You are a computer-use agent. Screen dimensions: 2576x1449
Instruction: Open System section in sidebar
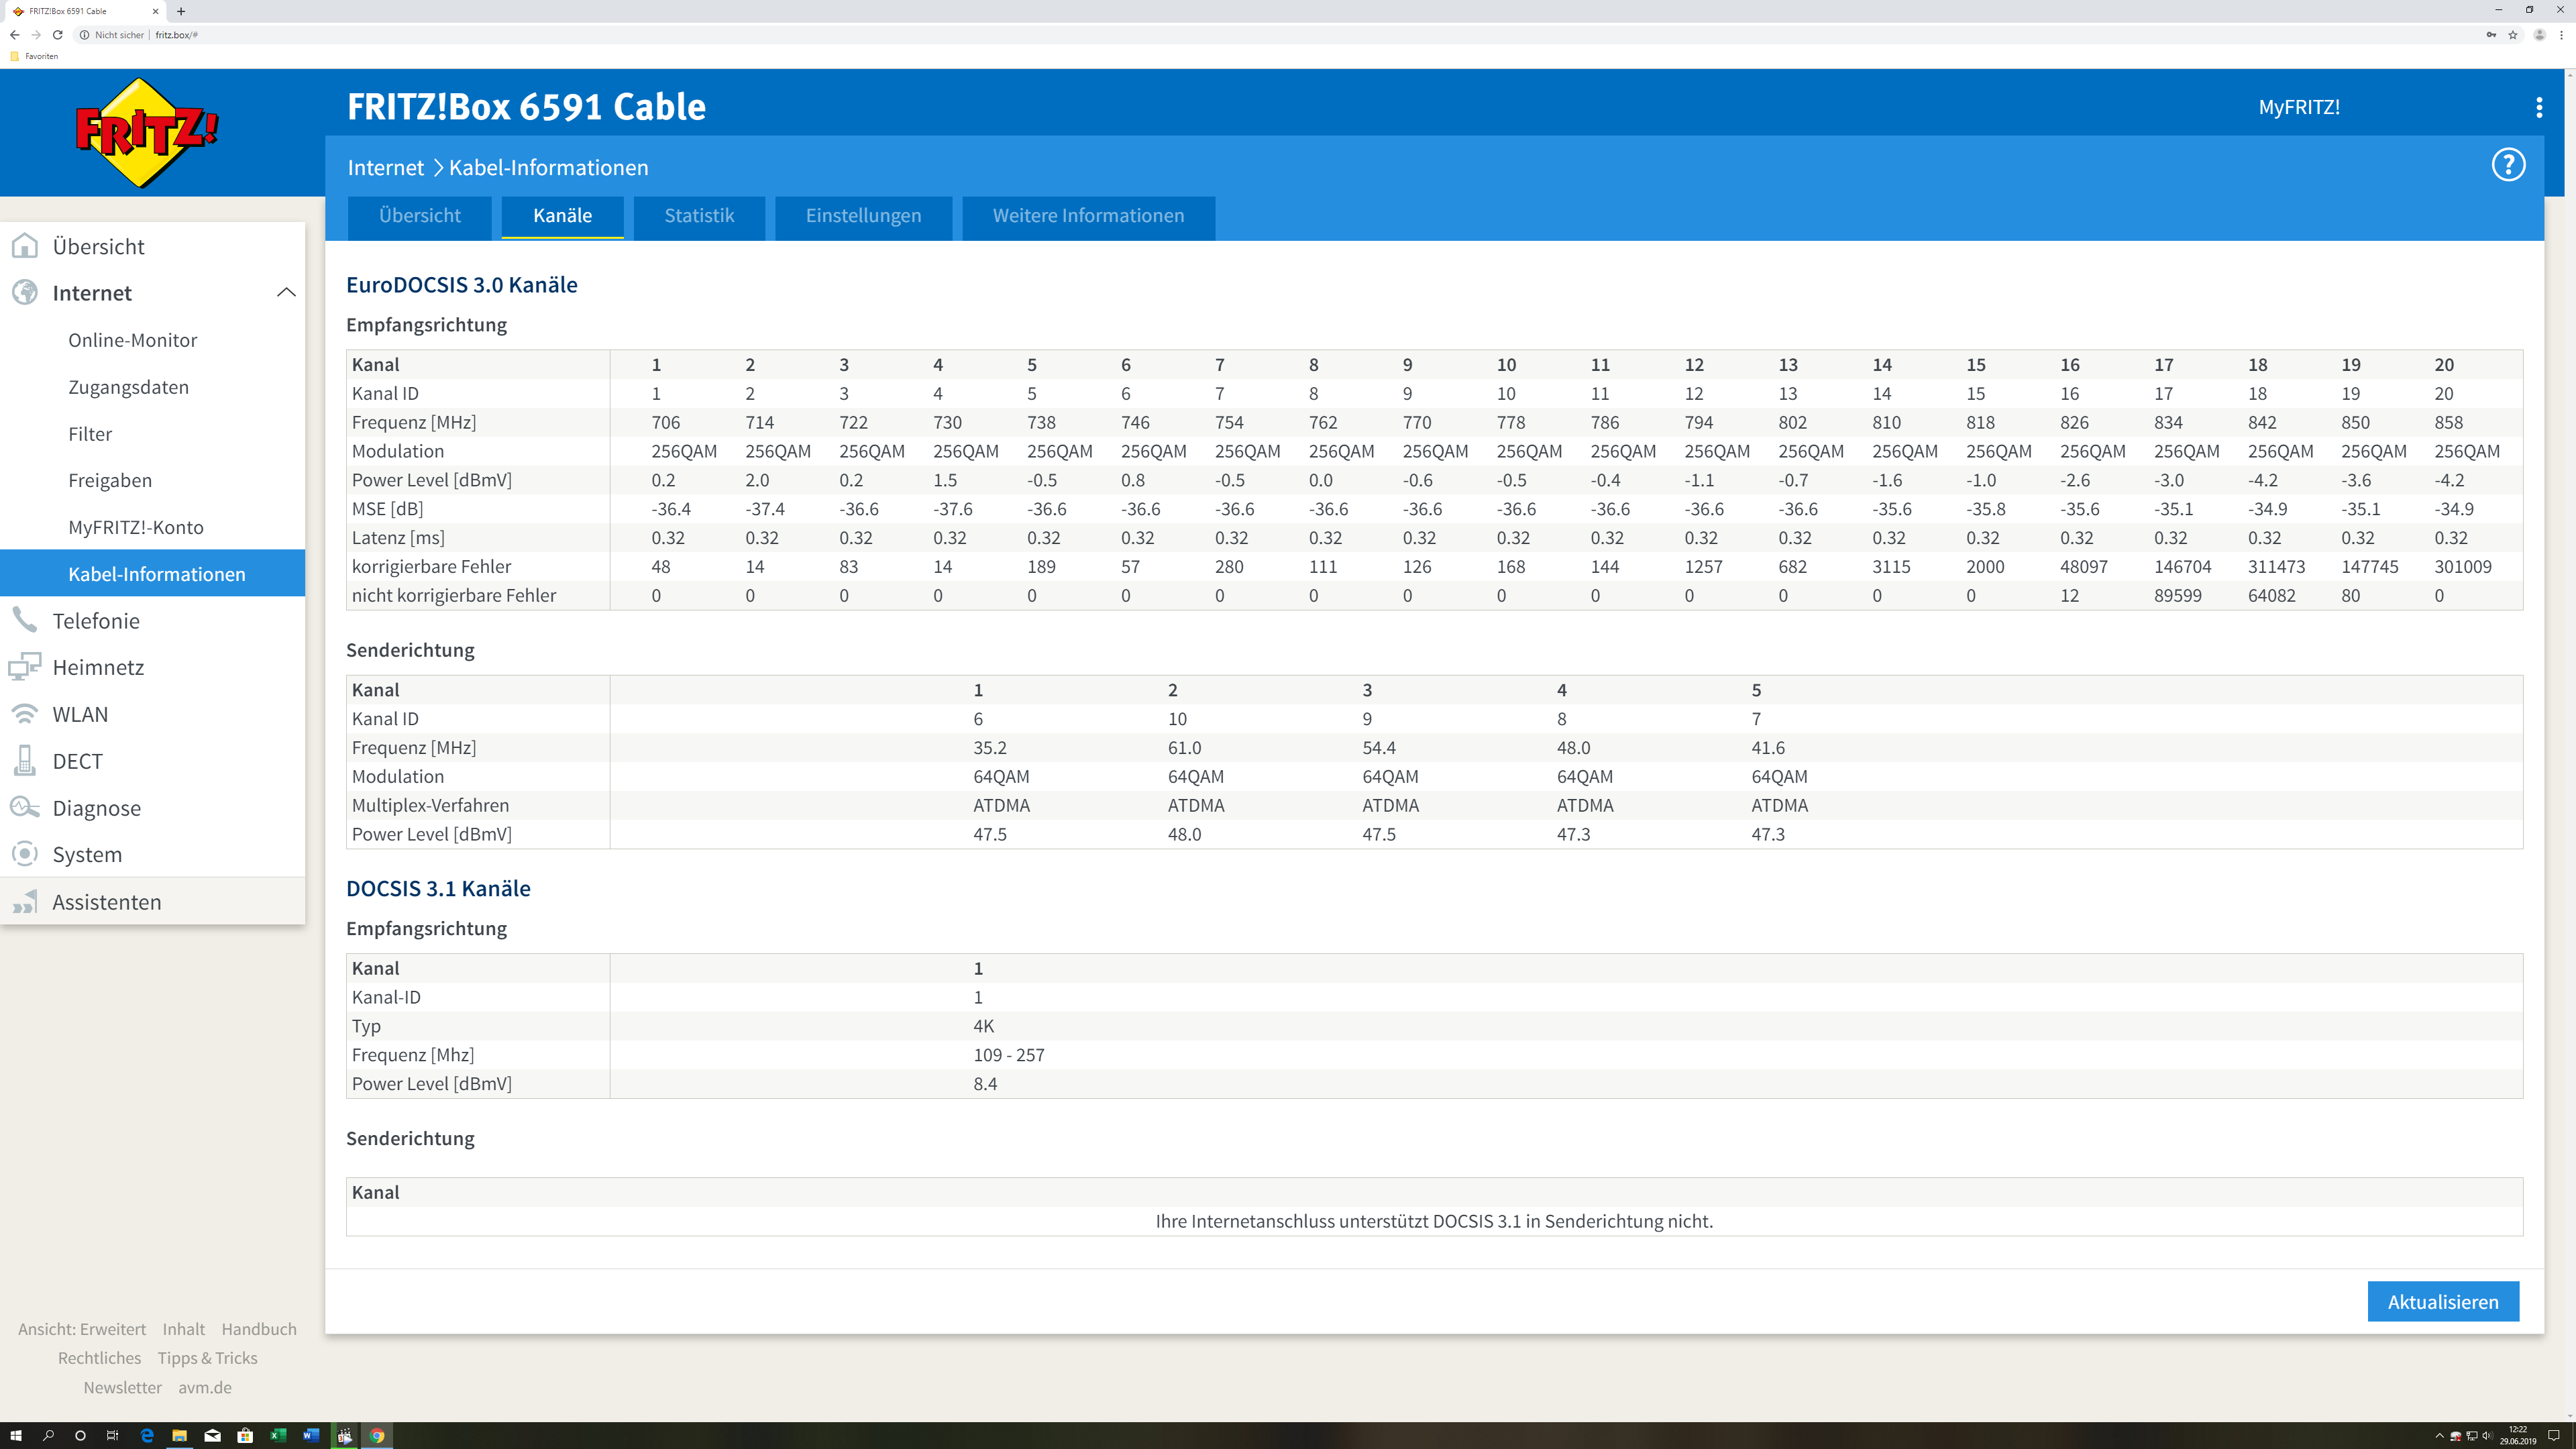pos(87,854)
